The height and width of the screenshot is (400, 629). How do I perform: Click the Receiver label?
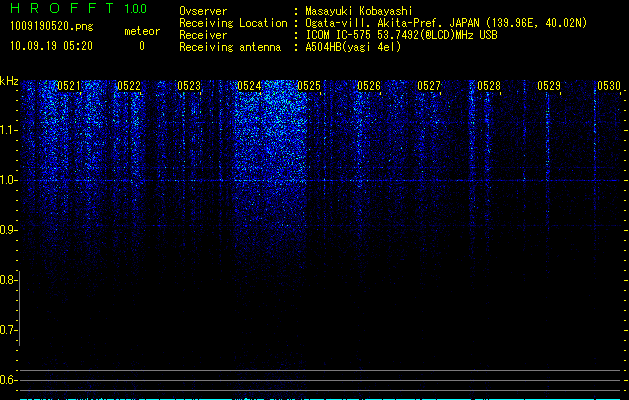[x=203, y=35]
